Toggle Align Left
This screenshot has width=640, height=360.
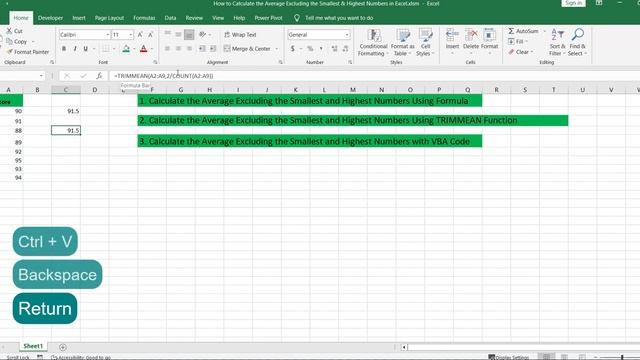tap(168, 49)
